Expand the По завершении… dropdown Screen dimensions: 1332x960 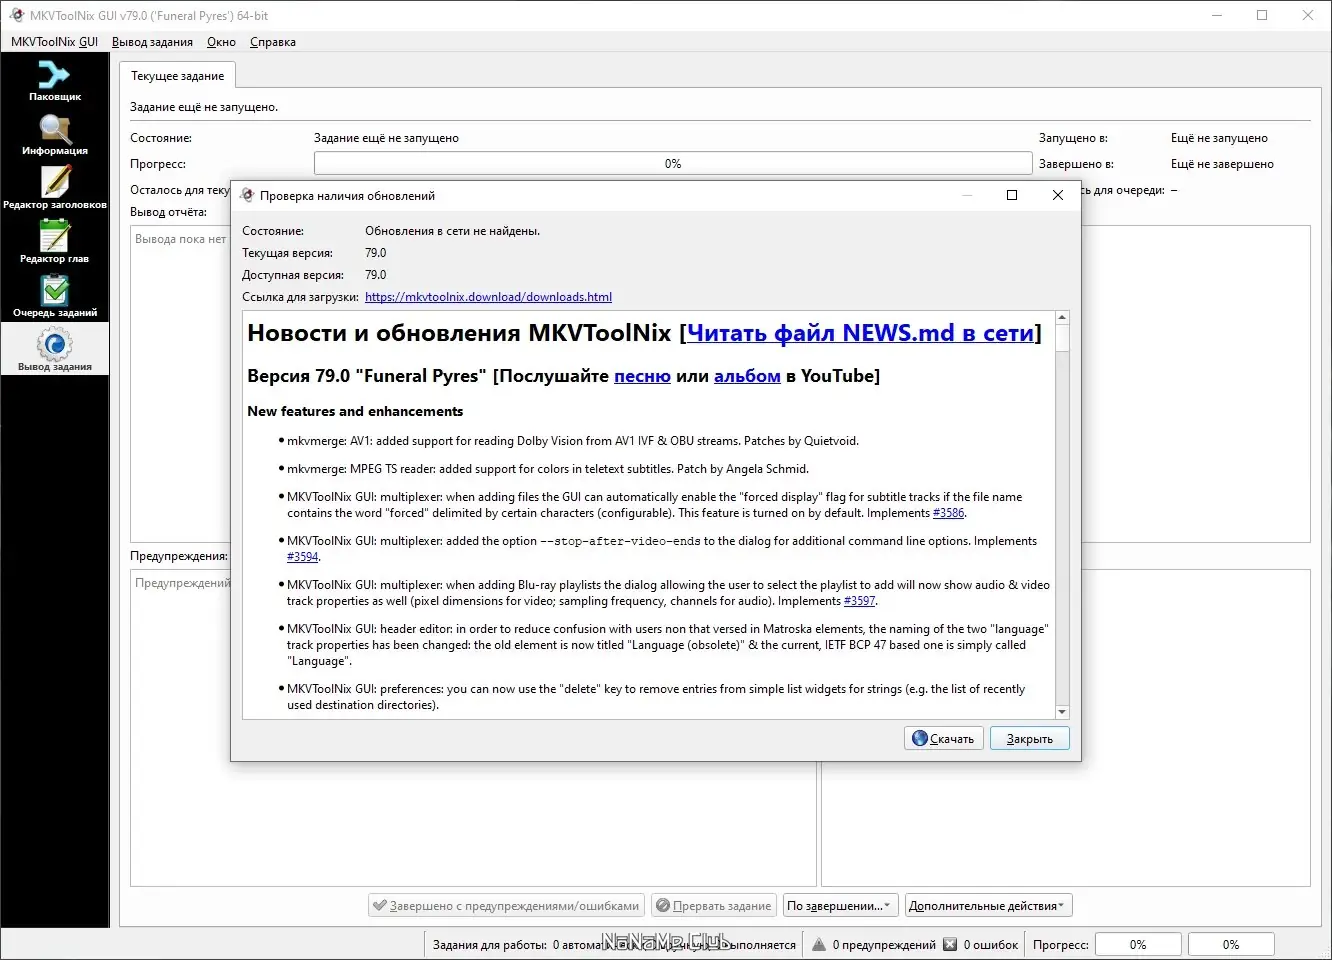841,906
